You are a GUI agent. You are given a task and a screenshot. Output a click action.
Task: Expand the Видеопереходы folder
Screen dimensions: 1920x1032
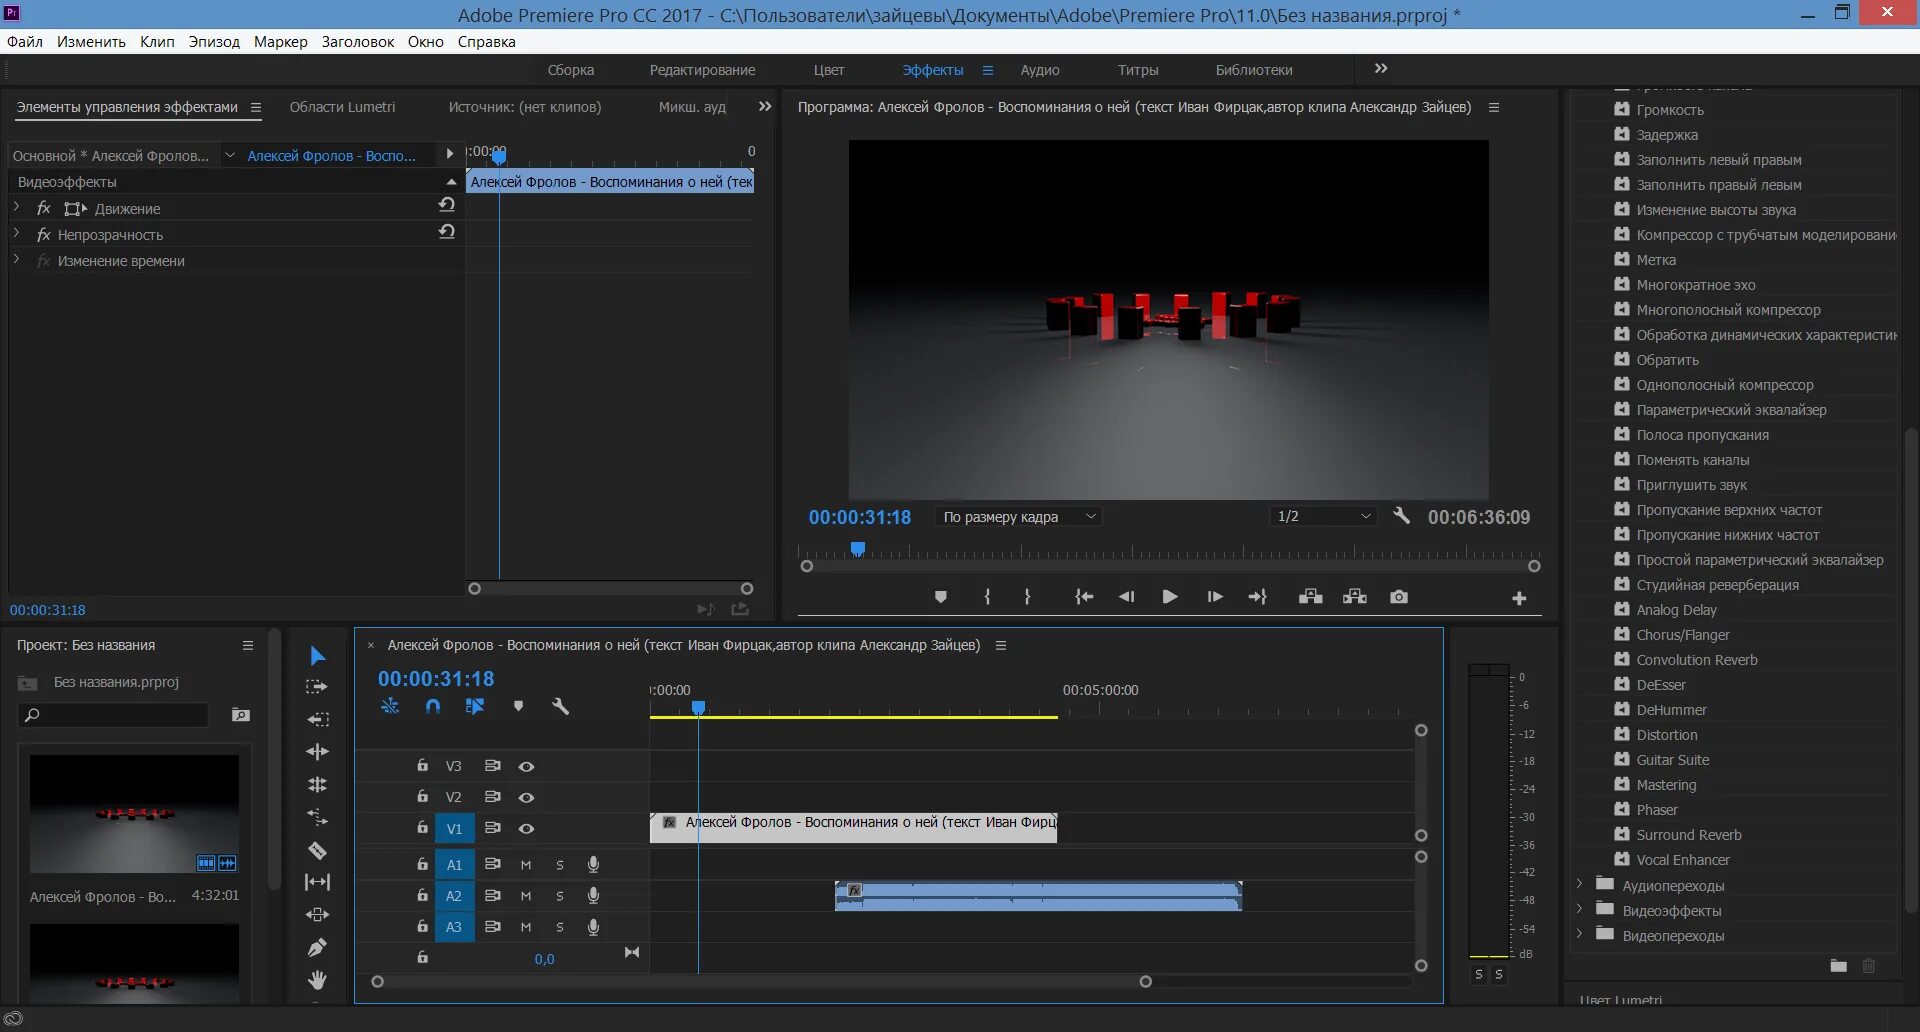1579,935
